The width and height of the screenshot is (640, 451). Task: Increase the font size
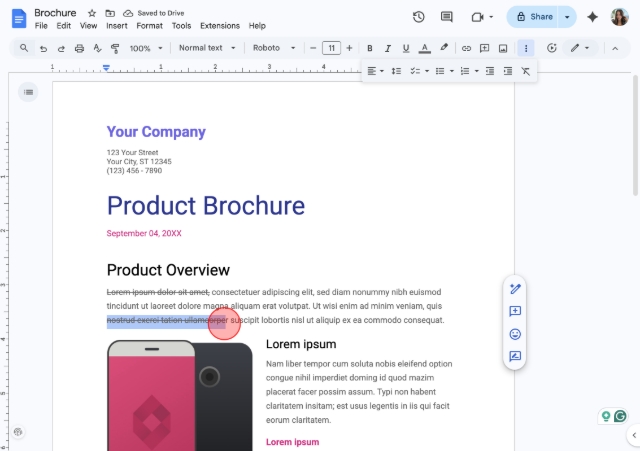coord(349,48)
